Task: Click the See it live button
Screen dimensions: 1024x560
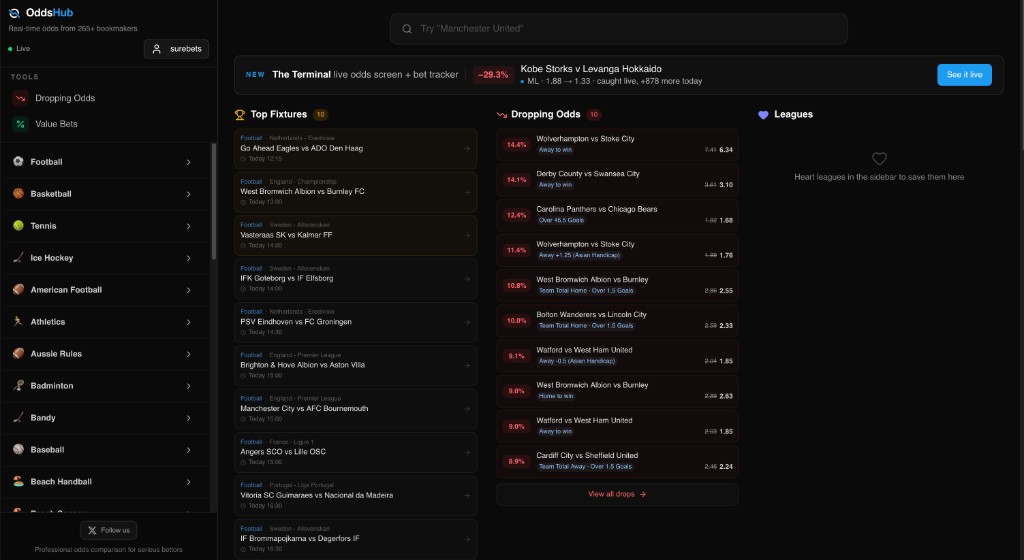Action: [x=964, y=74]
